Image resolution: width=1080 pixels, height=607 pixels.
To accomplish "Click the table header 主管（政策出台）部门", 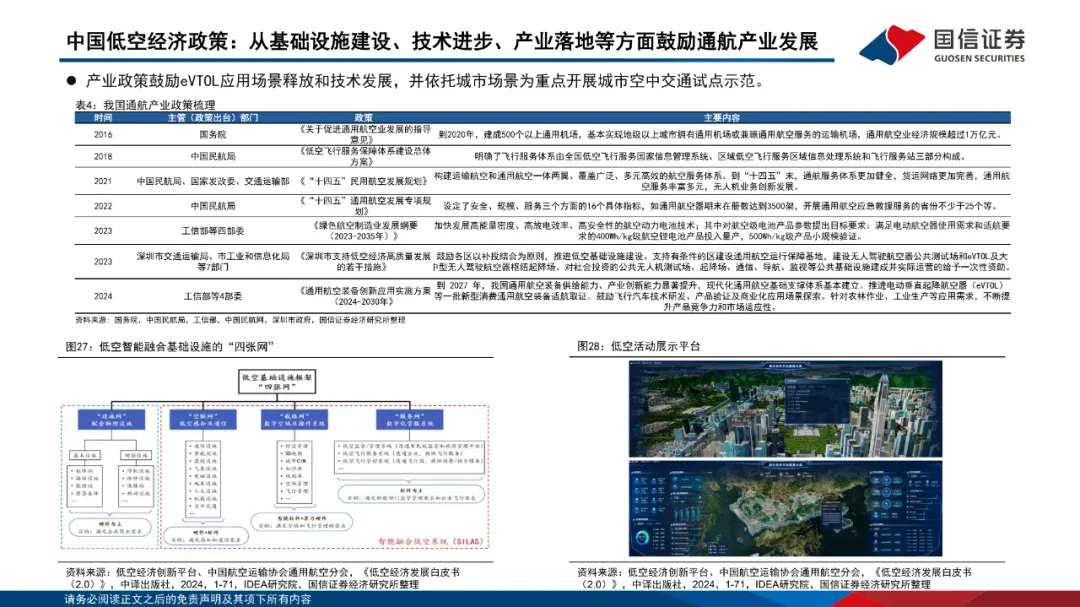I will click(x=213, y=118).
